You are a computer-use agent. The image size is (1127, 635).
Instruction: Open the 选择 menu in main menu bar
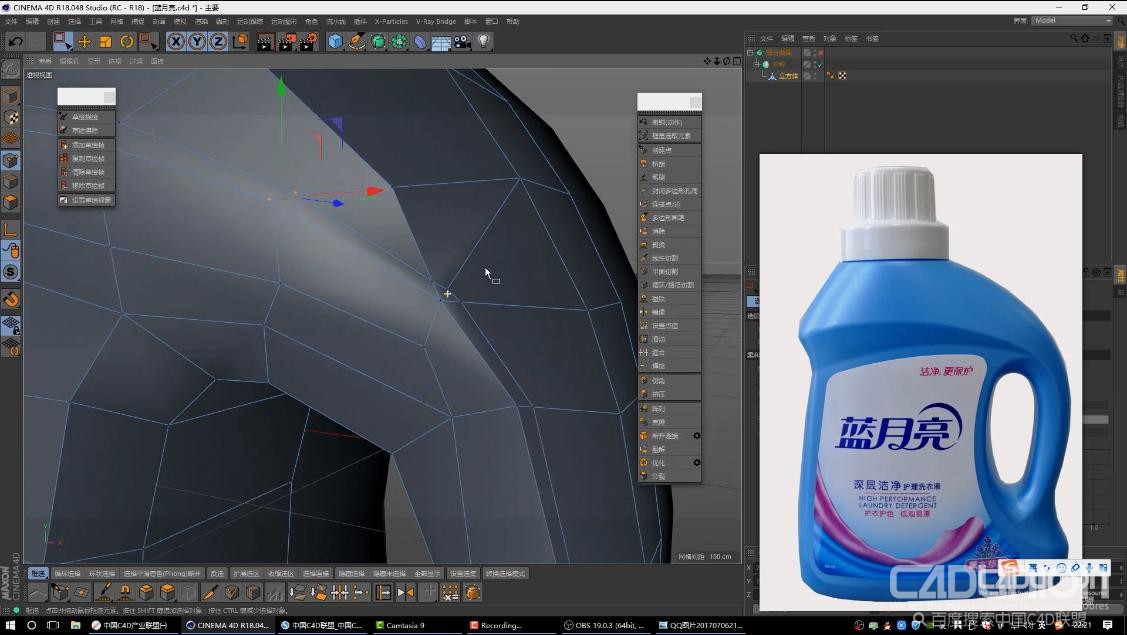click(x=74, y=22)
